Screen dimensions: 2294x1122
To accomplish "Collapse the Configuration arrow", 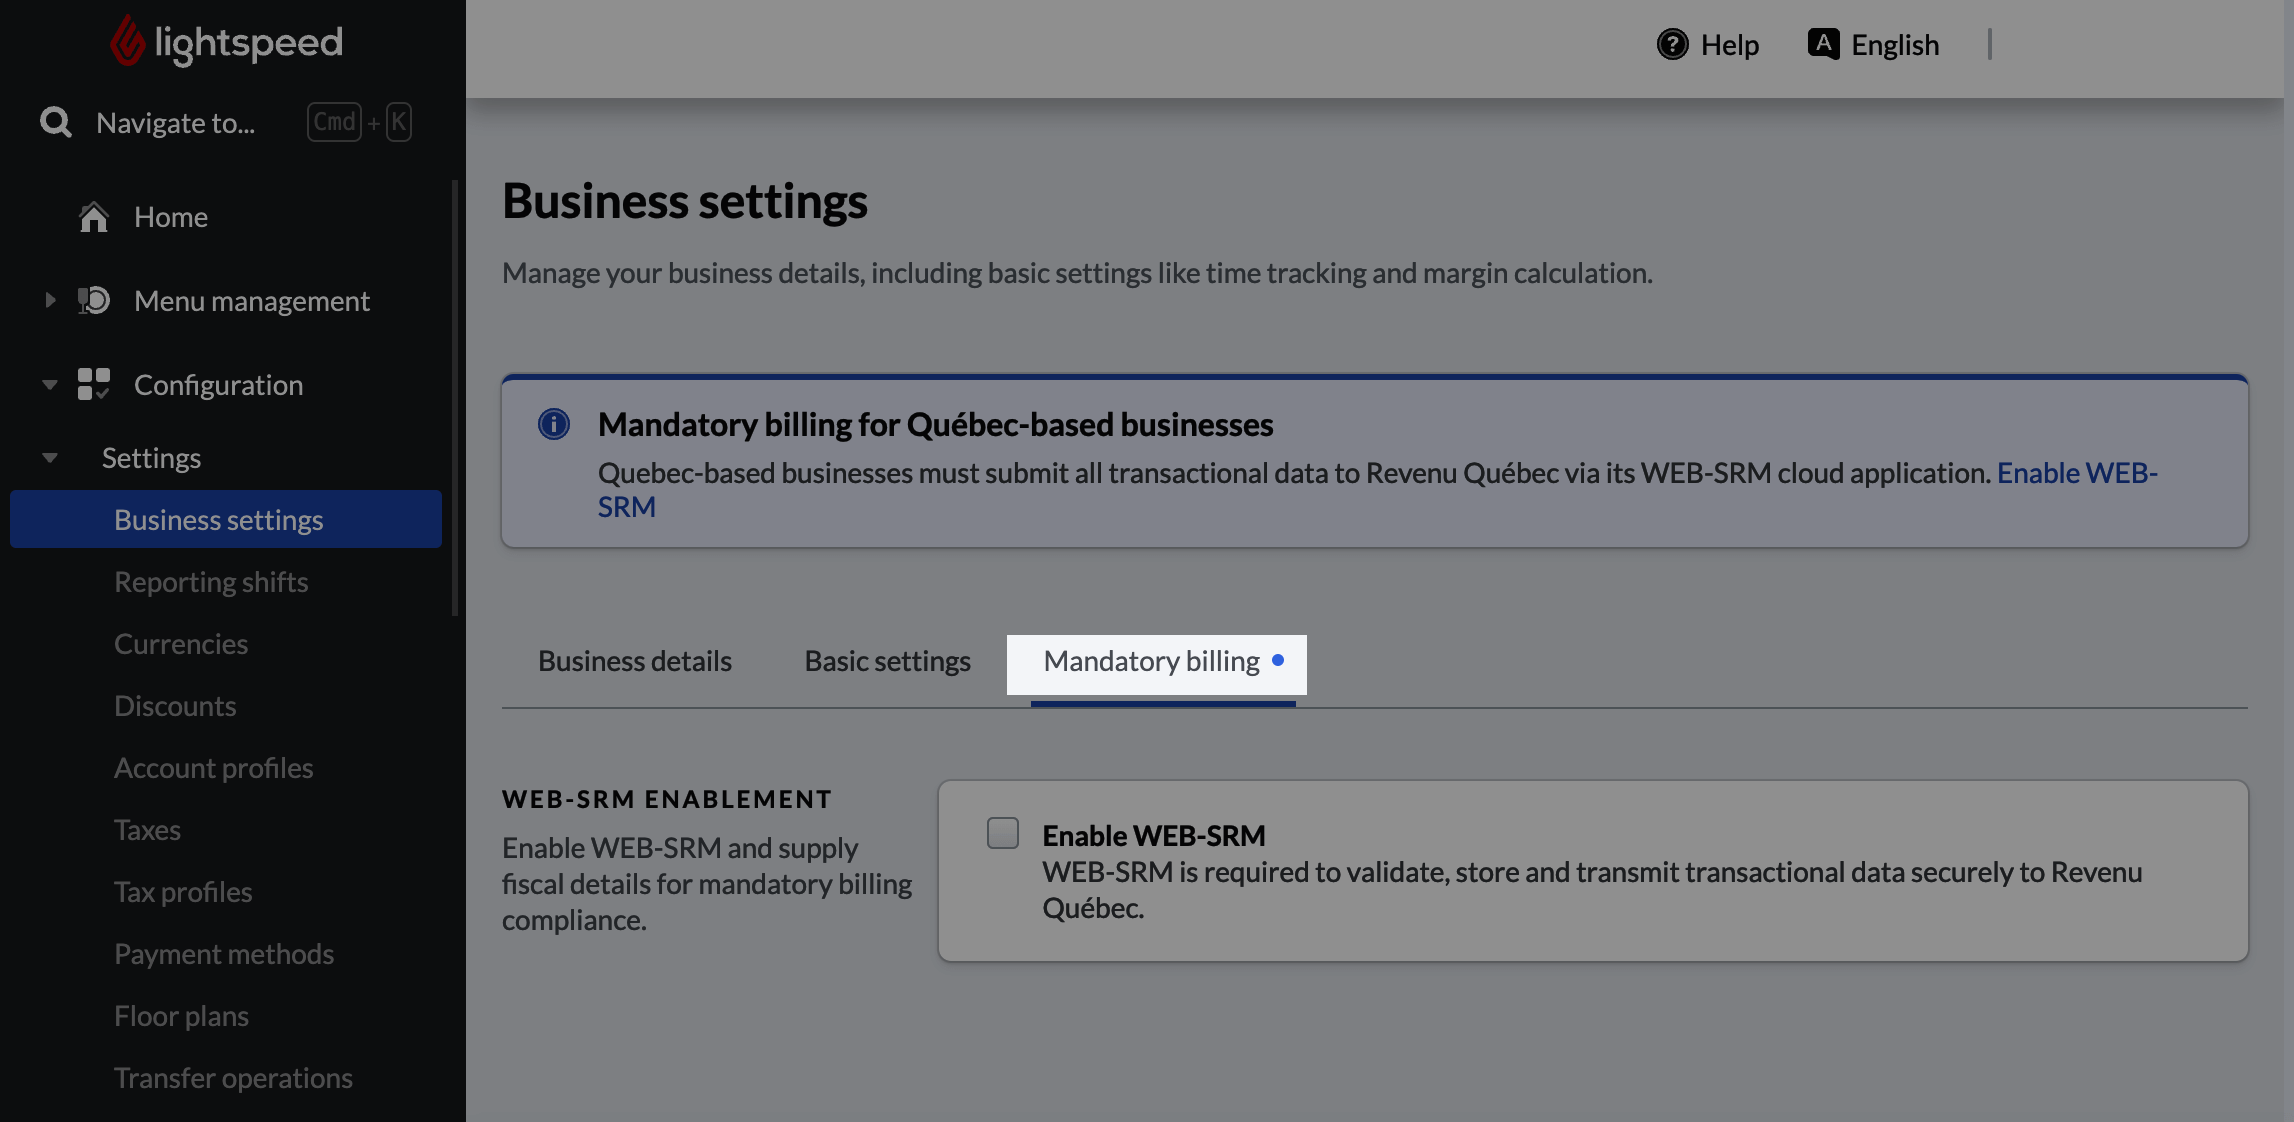I will [50, 384].
